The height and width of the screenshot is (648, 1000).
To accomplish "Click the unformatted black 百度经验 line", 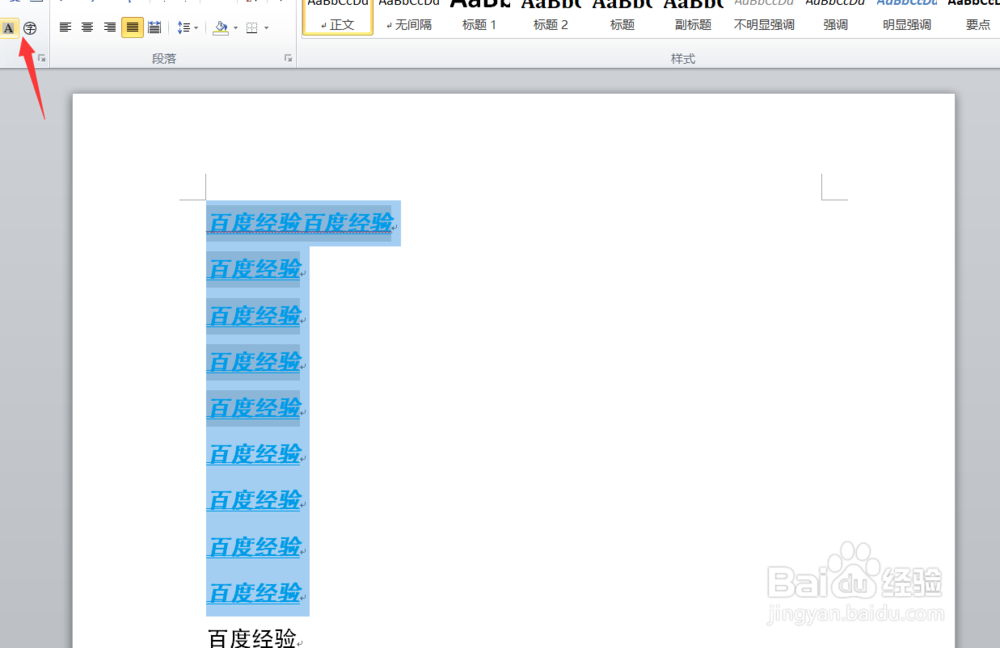I will click(x=253, y=638).
